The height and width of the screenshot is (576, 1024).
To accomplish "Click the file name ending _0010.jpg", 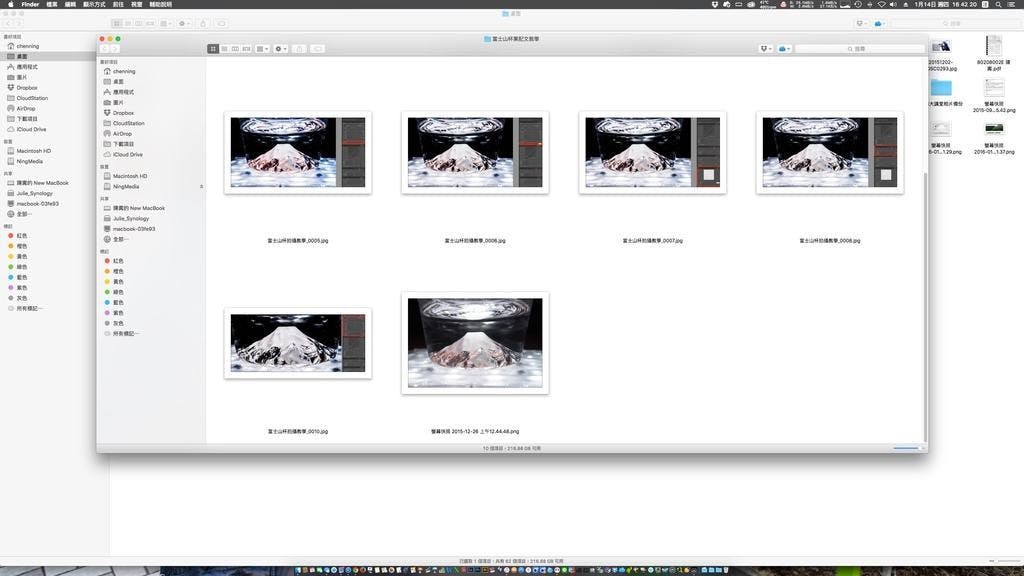I will tap(298, 432).
